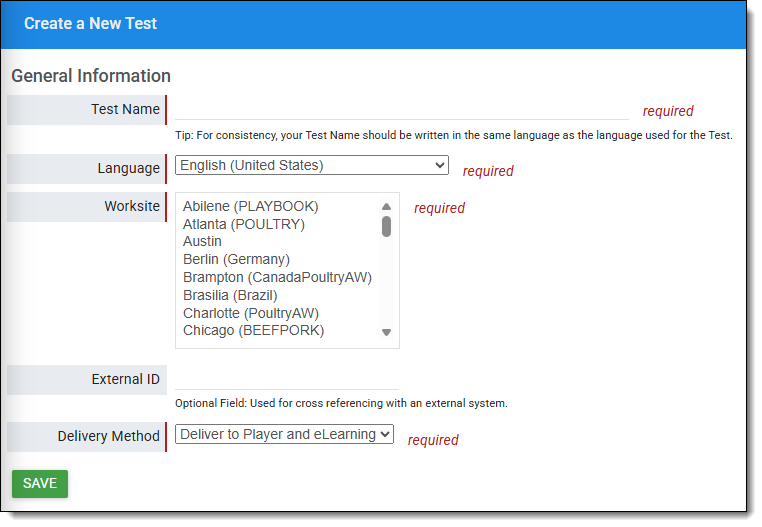Click the Worksite list scroll-up arrow
The image size is (762, 527).
click(386, 207)
